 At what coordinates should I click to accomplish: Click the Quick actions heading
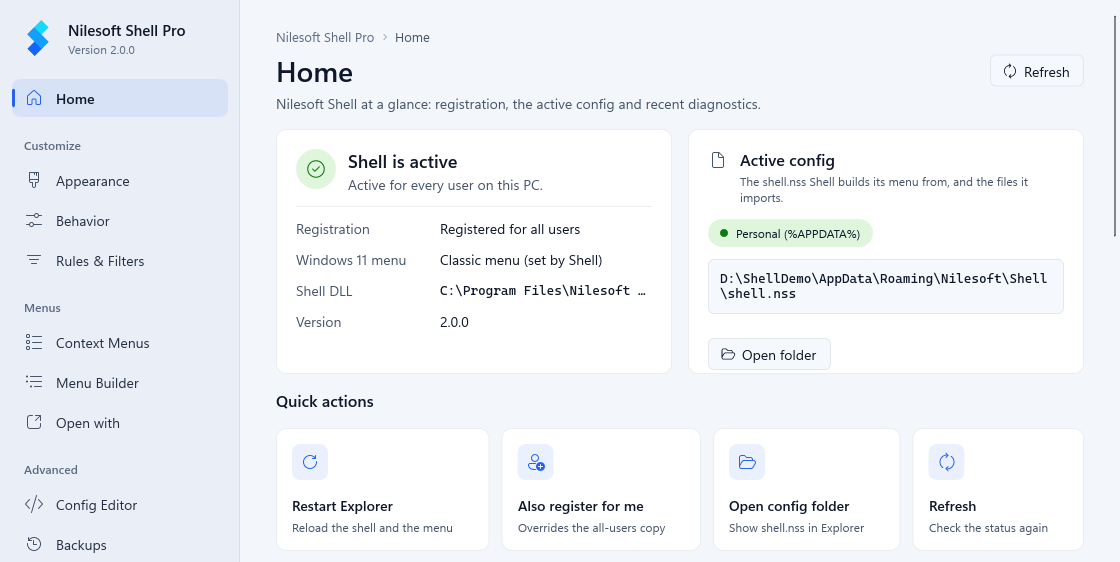coord(325,401)
